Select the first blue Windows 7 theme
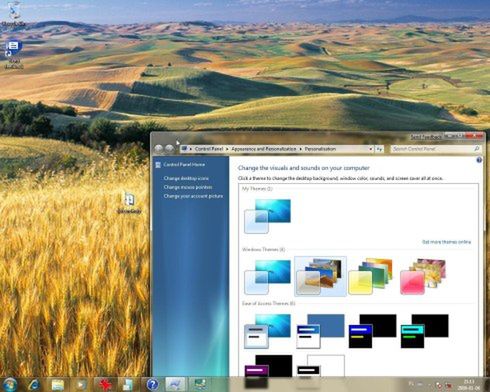This screenshot has width=490, height=392. click(x=268, y=277)
